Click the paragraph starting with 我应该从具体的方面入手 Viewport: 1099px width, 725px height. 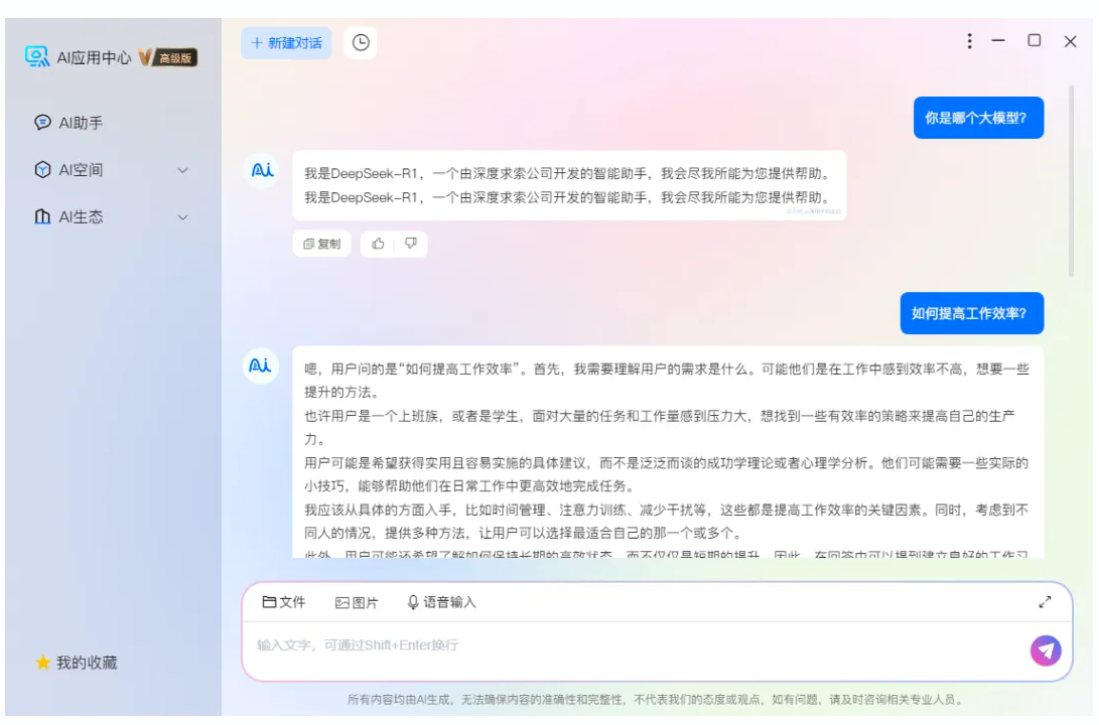click(x=666, y=521)
